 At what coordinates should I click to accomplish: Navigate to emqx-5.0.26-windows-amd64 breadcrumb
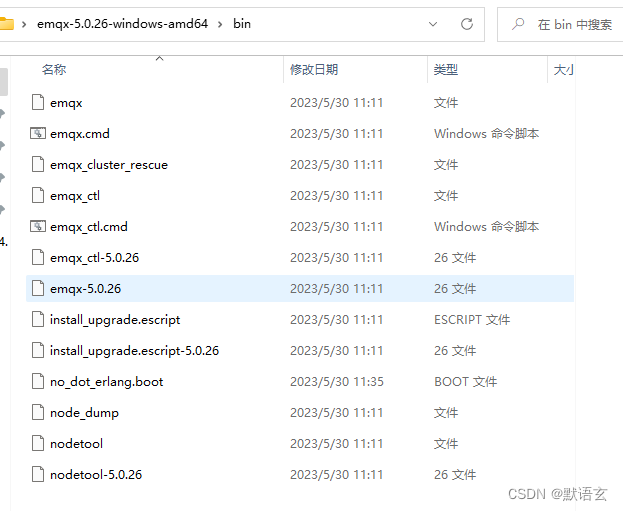click(x=122, y=24)
